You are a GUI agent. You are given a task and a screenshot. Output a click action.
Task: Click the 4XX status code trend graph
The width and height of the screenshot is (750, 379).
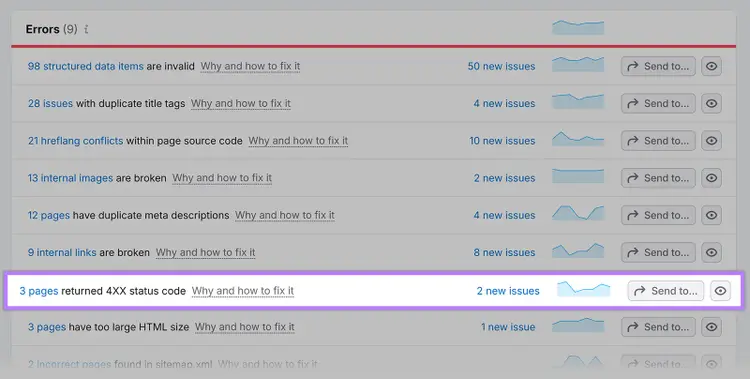pyautogui.click(x=584, y=289)
